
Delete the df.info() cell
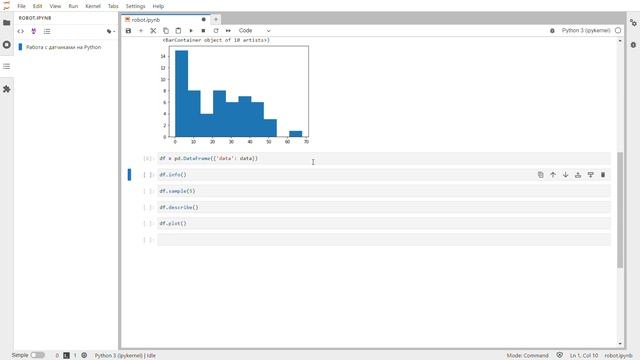pyautogui.click(x=603, y=175)
